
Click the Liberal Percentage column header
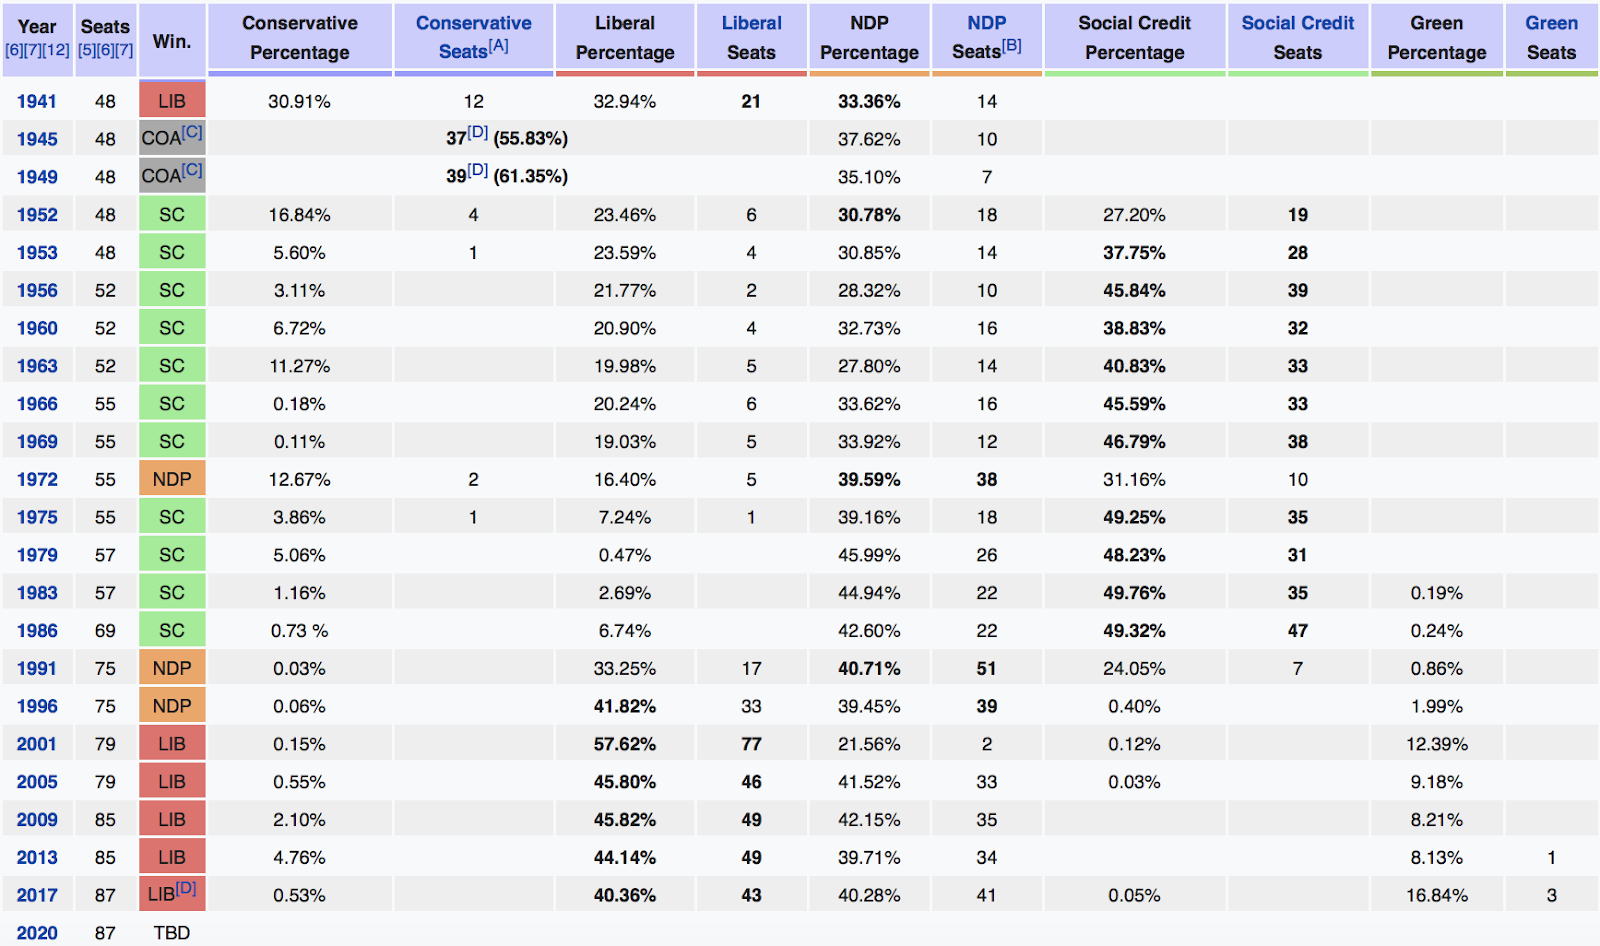click(x=625, y=38)
